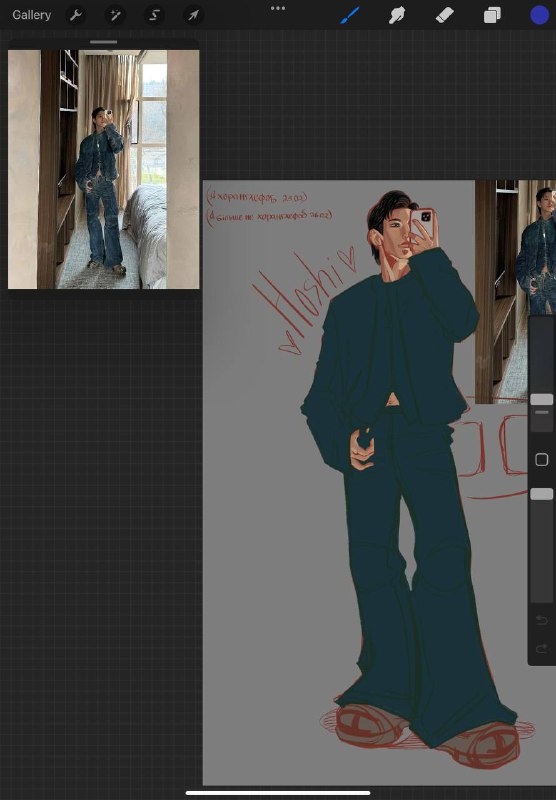This screenshot has width=556, height=800.
Task: Activate the Transform arrow tool
Action: 193,15
